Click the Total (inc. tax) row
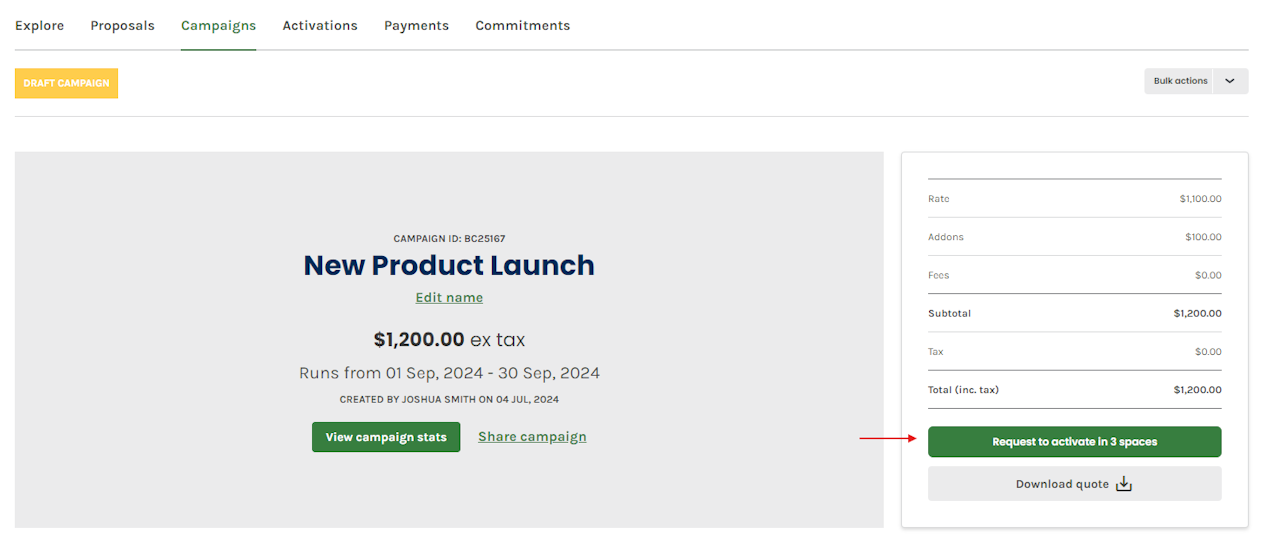This screenshot has height=547, width=1280. point(1074,390)
